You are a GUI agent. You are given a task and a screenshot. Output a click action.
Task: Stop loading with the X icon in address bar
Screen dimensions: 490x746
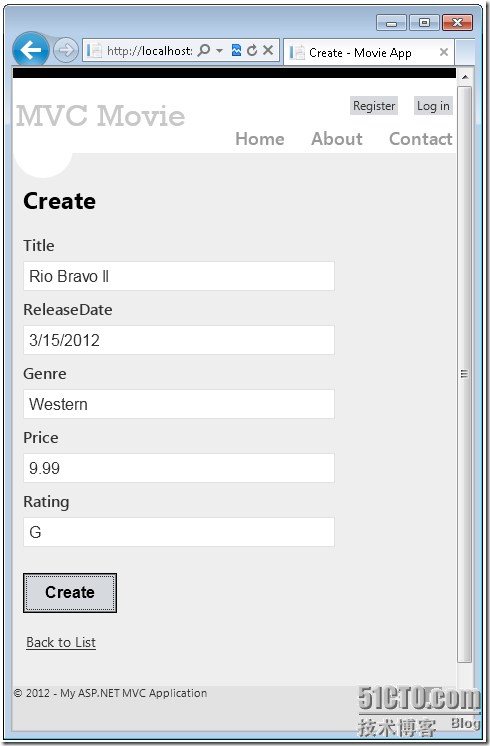[268, 50]
